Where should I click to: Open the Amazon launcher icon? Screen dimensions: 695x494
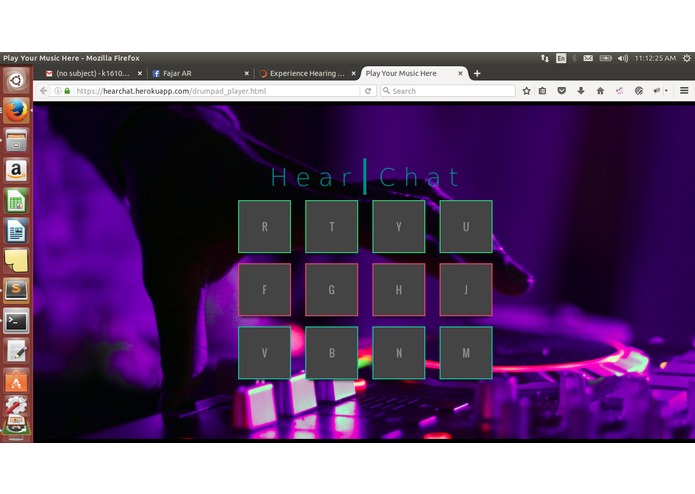[x=16, y=171]
